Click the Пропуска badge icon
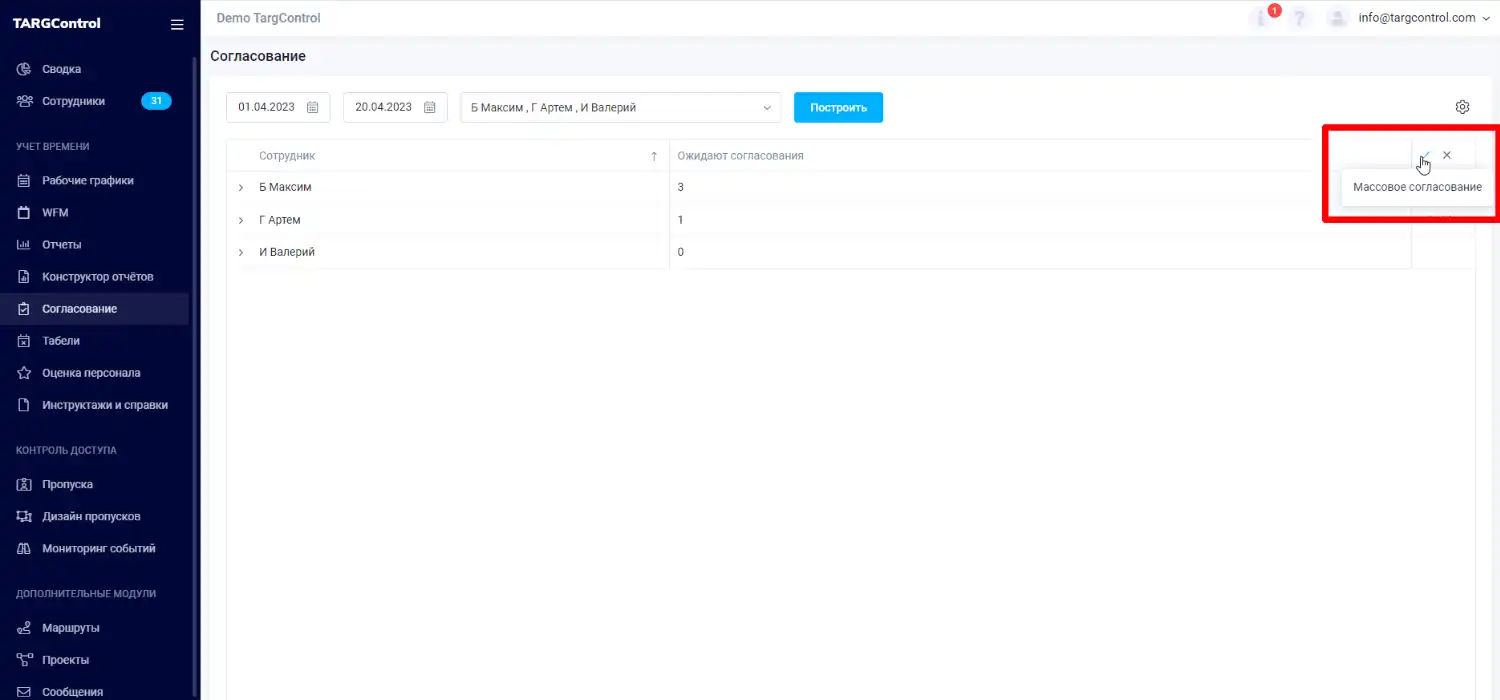Screen dimensions: 1500x700 tap(24, 484)
